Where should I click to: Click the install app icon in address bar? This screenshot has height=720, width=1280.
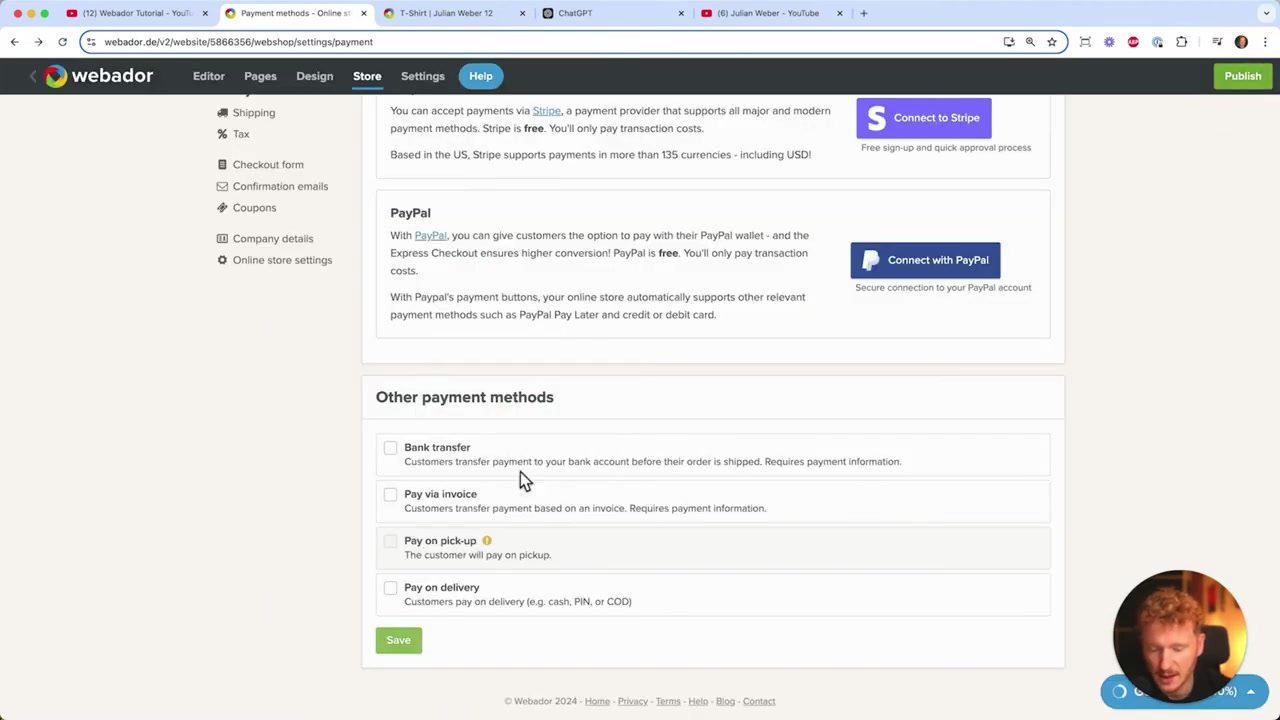click(1009, 42)
